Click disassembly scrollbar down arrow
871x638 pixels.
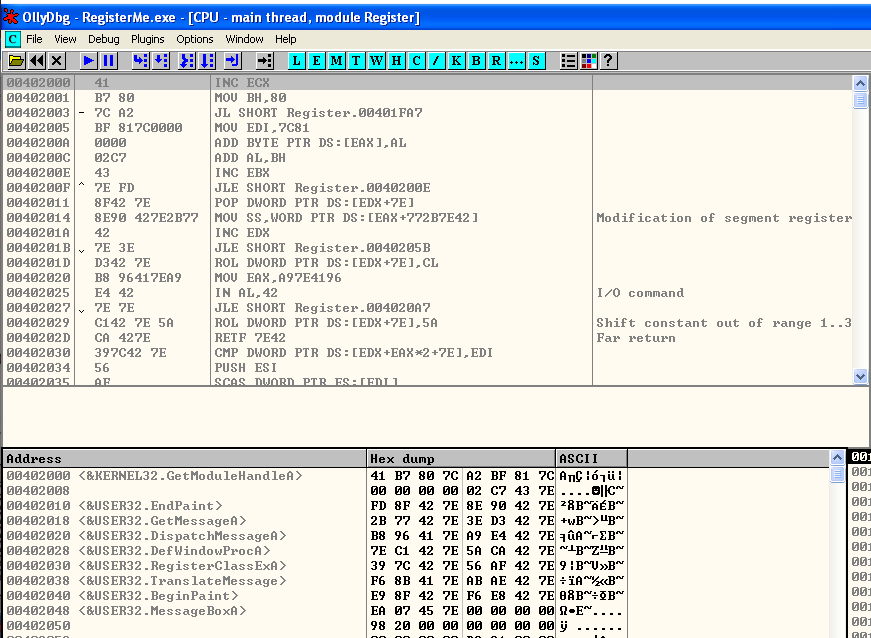point(860,376)
